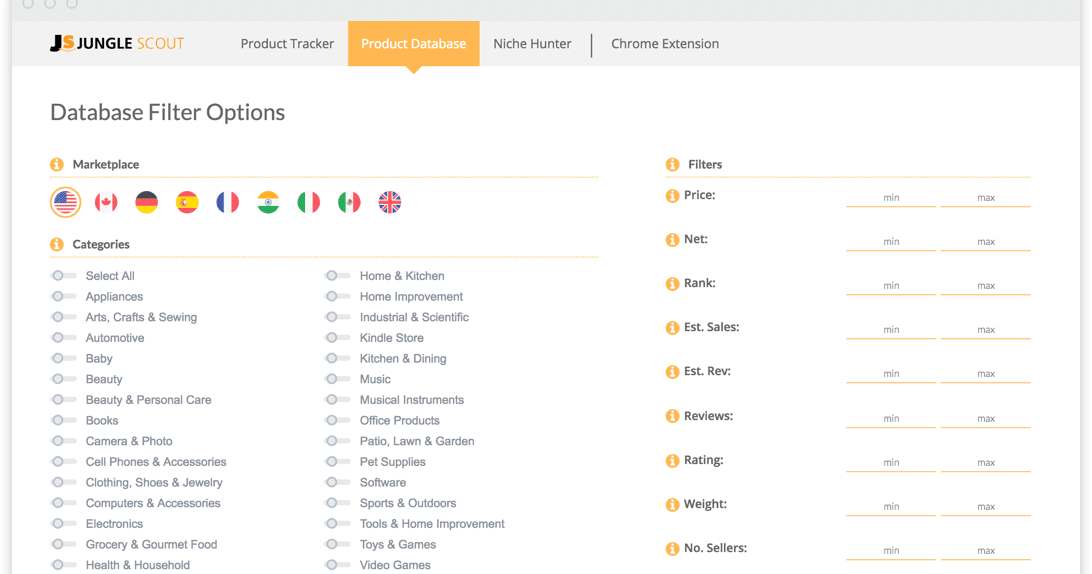Screen dimensions: 1092x574
Task: Select the Spain marketplace flag
Action: pyautogui.click(x=187, y=203)
